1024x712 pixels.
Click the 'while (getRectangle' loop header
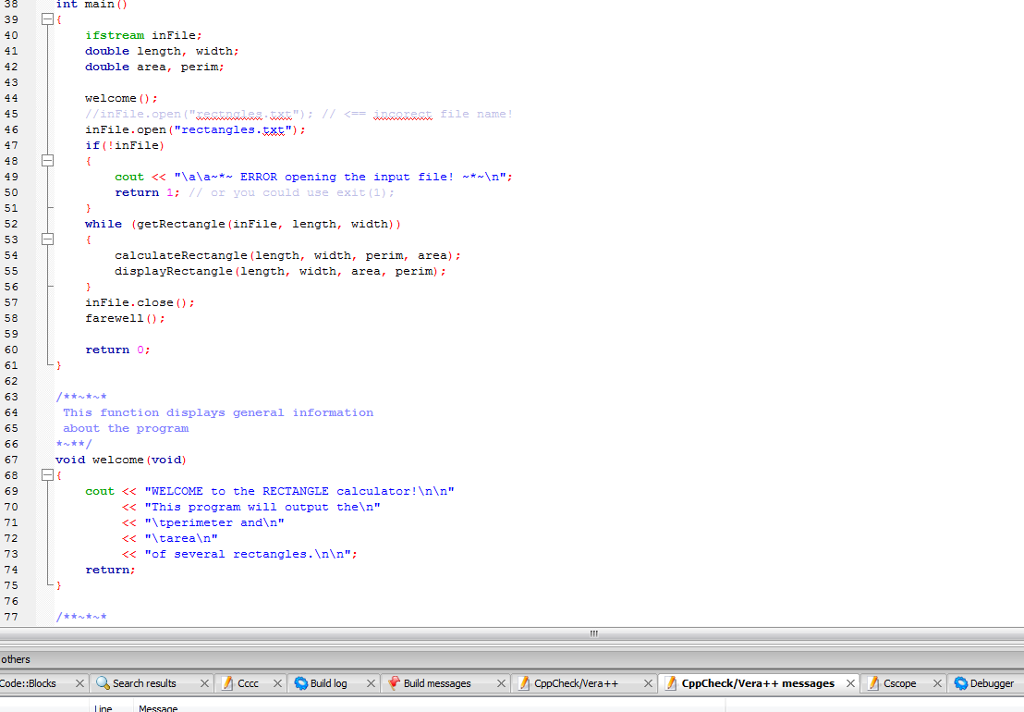coord(243,224)
